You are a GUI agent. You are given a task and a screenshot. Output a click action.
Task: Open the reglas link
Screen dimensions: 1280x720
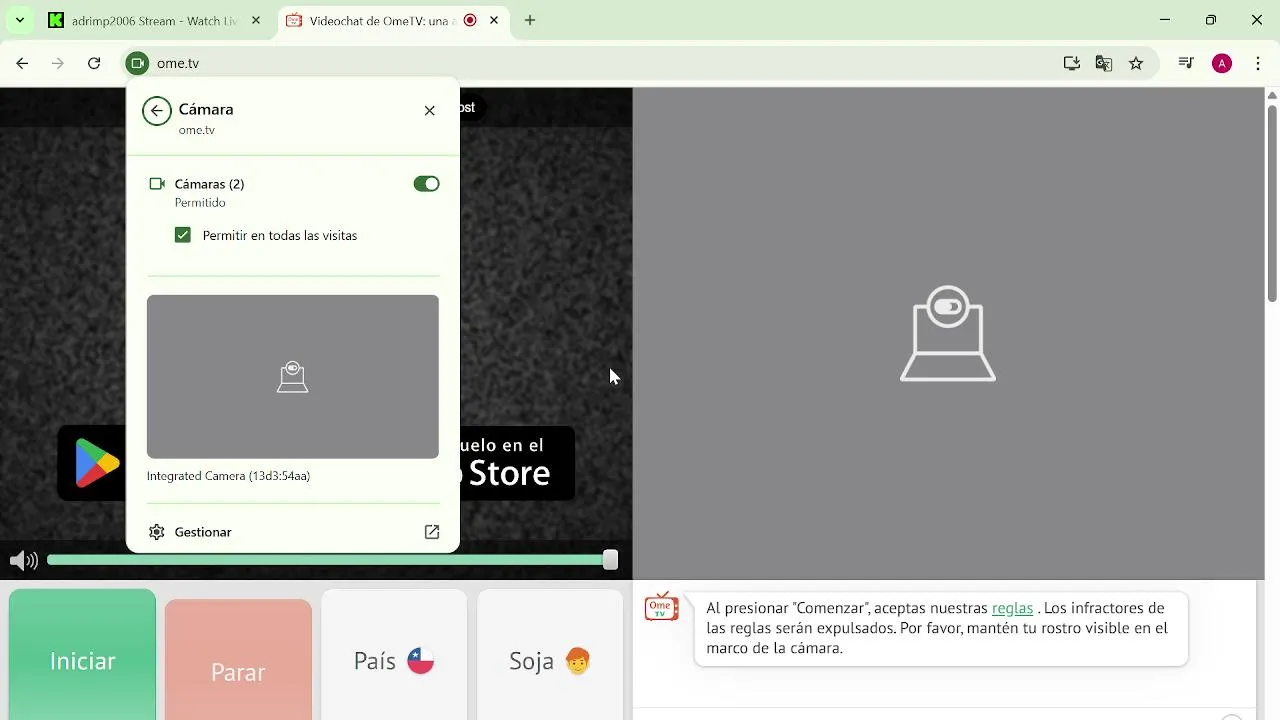[1012, 608]
